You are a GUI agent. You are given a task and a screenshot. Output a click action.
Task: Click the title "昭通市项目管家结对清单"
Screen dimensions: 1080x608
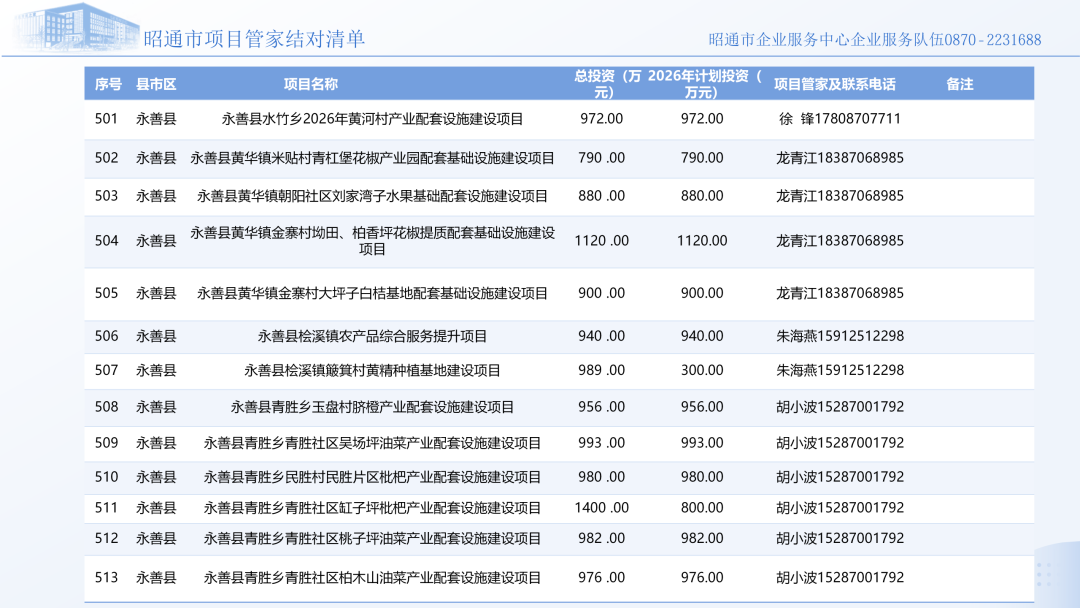[x=253, y=39]
